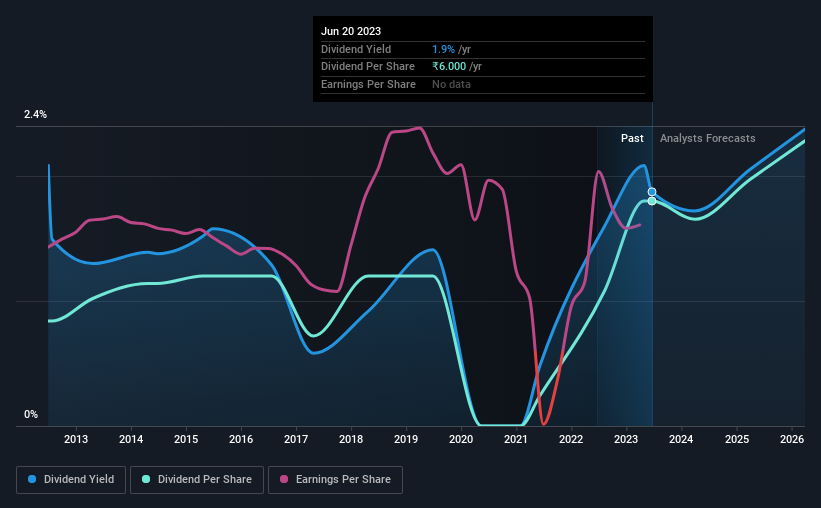This screenshot has width=821, height=508.
Task: Select the 2015 label on the x-axis
Action: (x=186, y=439)
